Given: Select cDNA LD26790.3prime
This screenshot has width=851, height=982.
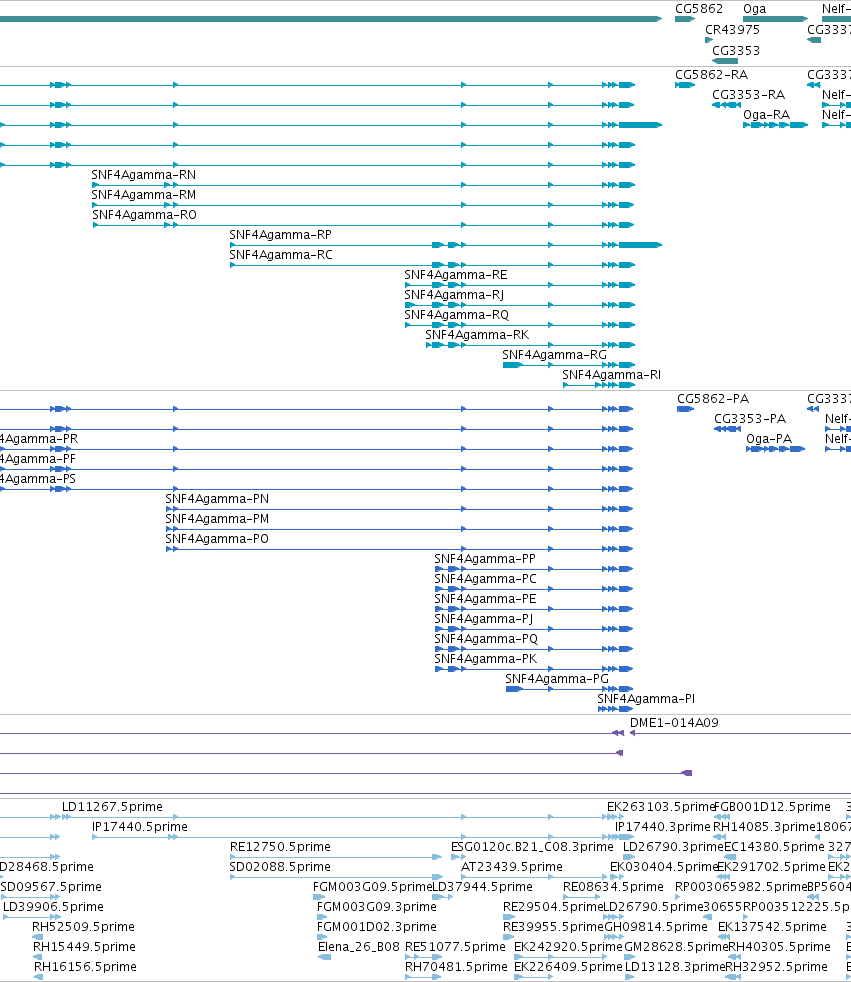Looking at the screenshot, I should point(673,847).
